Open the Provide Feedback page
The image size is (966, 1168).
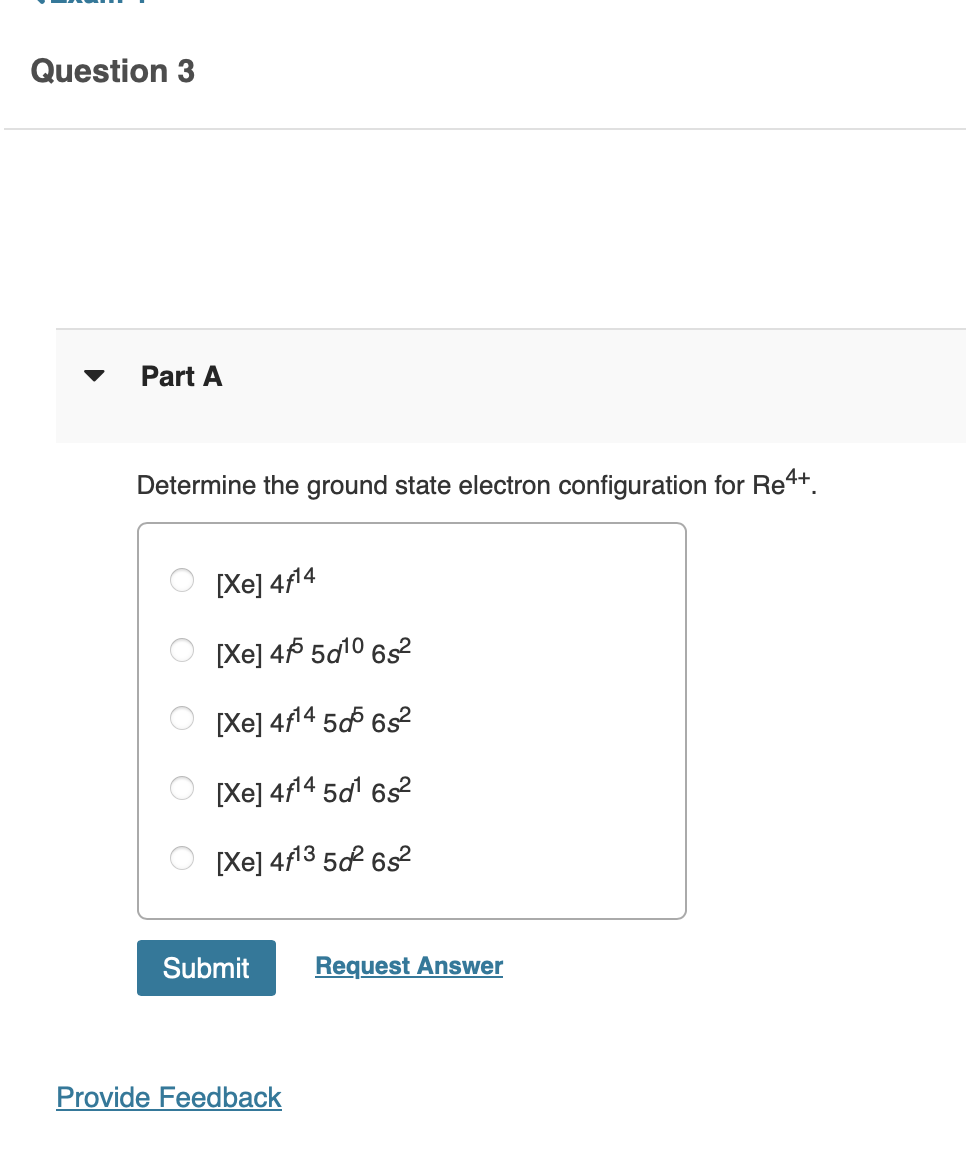[x=168, y=1097]
